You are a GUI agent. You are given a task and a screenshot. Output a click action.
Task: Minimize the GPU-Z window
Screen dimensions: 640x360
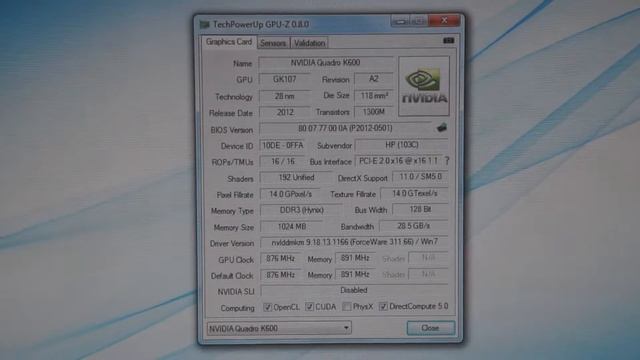point(401,20)
